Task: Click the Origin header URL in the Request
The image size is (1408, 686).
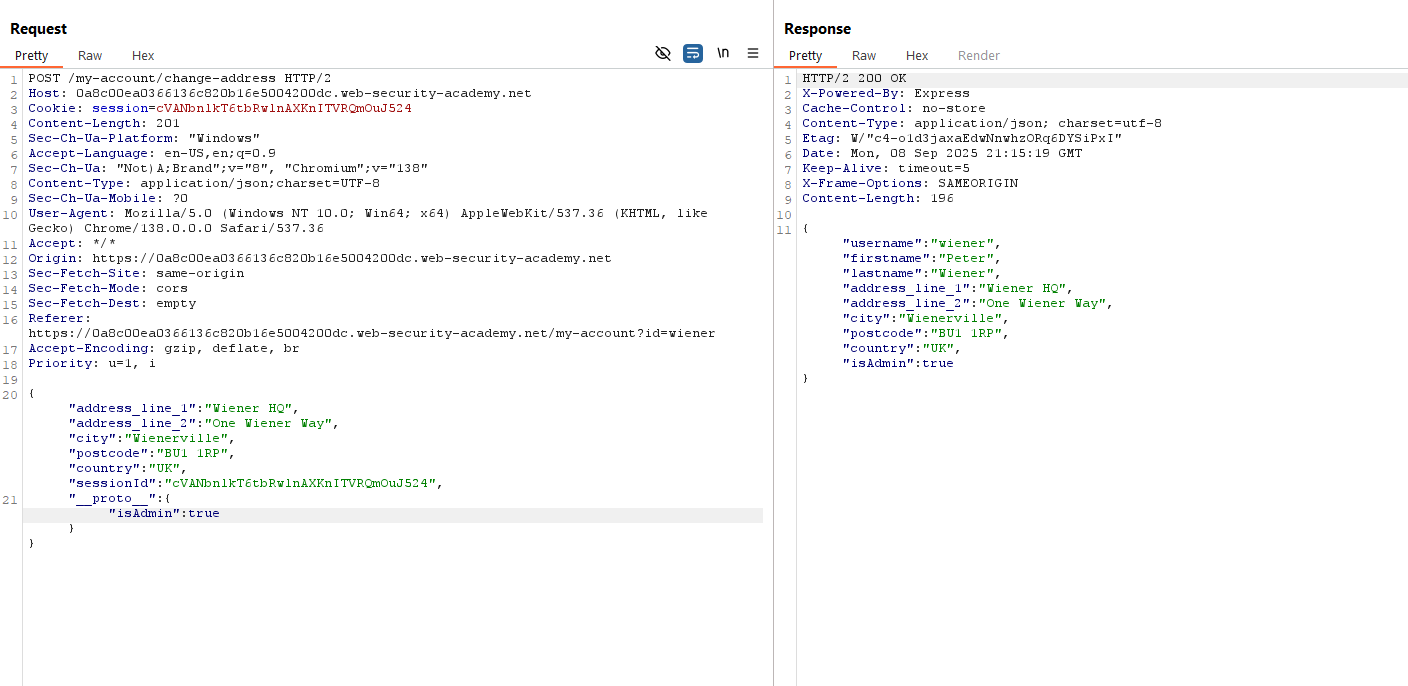Action: (350, 258)
